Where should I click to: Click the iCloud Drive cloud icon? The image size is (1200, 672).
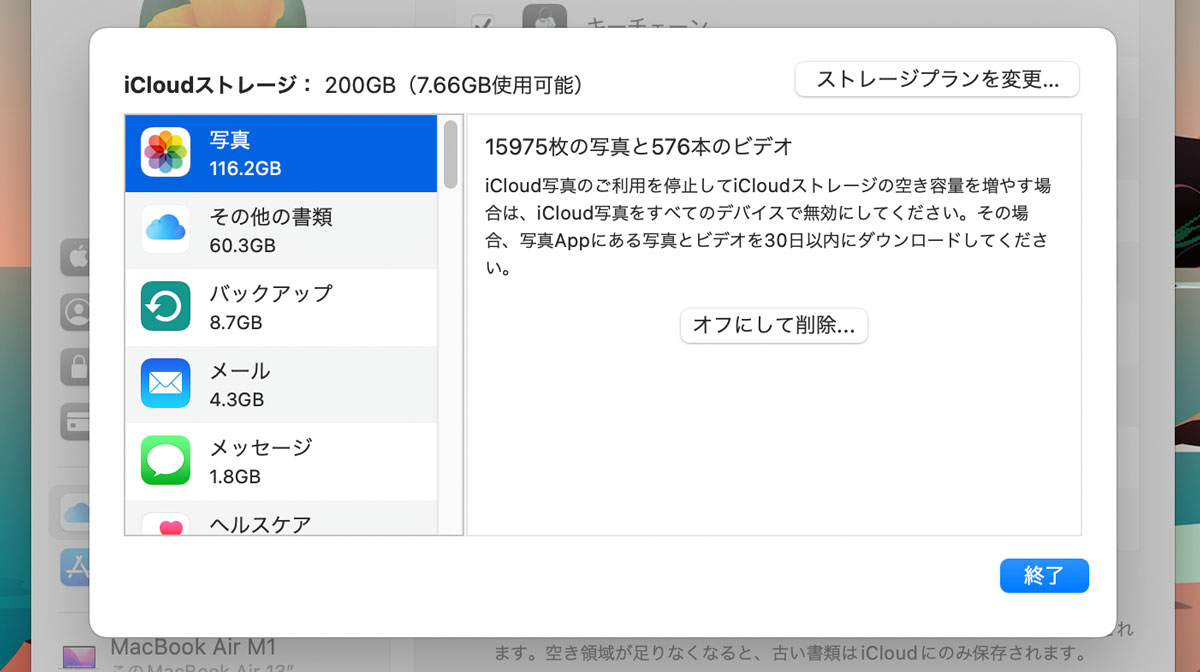166,229
